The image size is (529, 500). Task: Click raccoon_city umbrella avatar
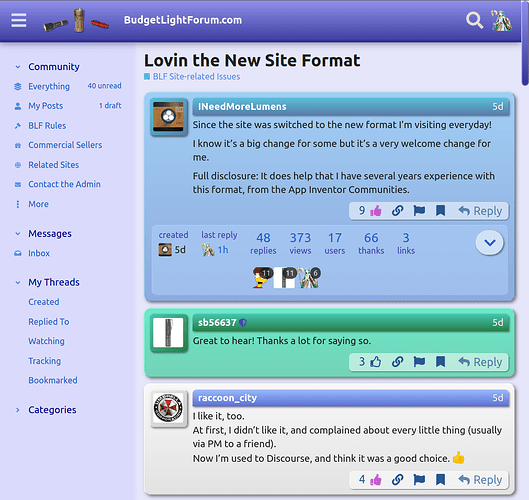[168, 408]
